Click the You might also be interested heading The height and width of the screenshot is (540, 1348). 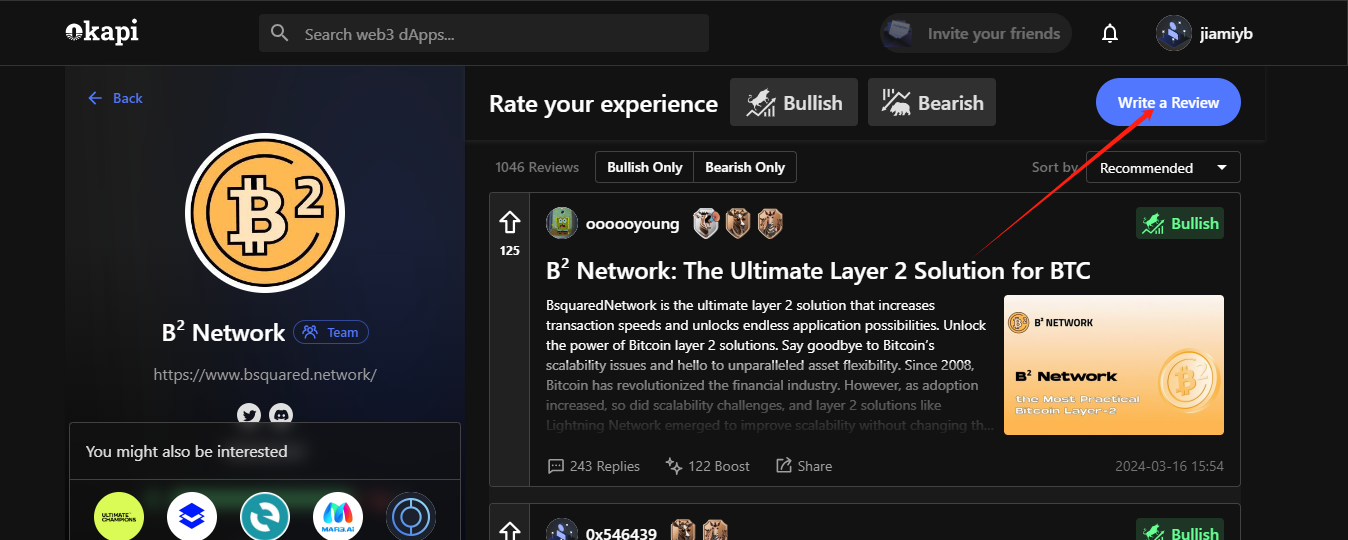(187, 451)
